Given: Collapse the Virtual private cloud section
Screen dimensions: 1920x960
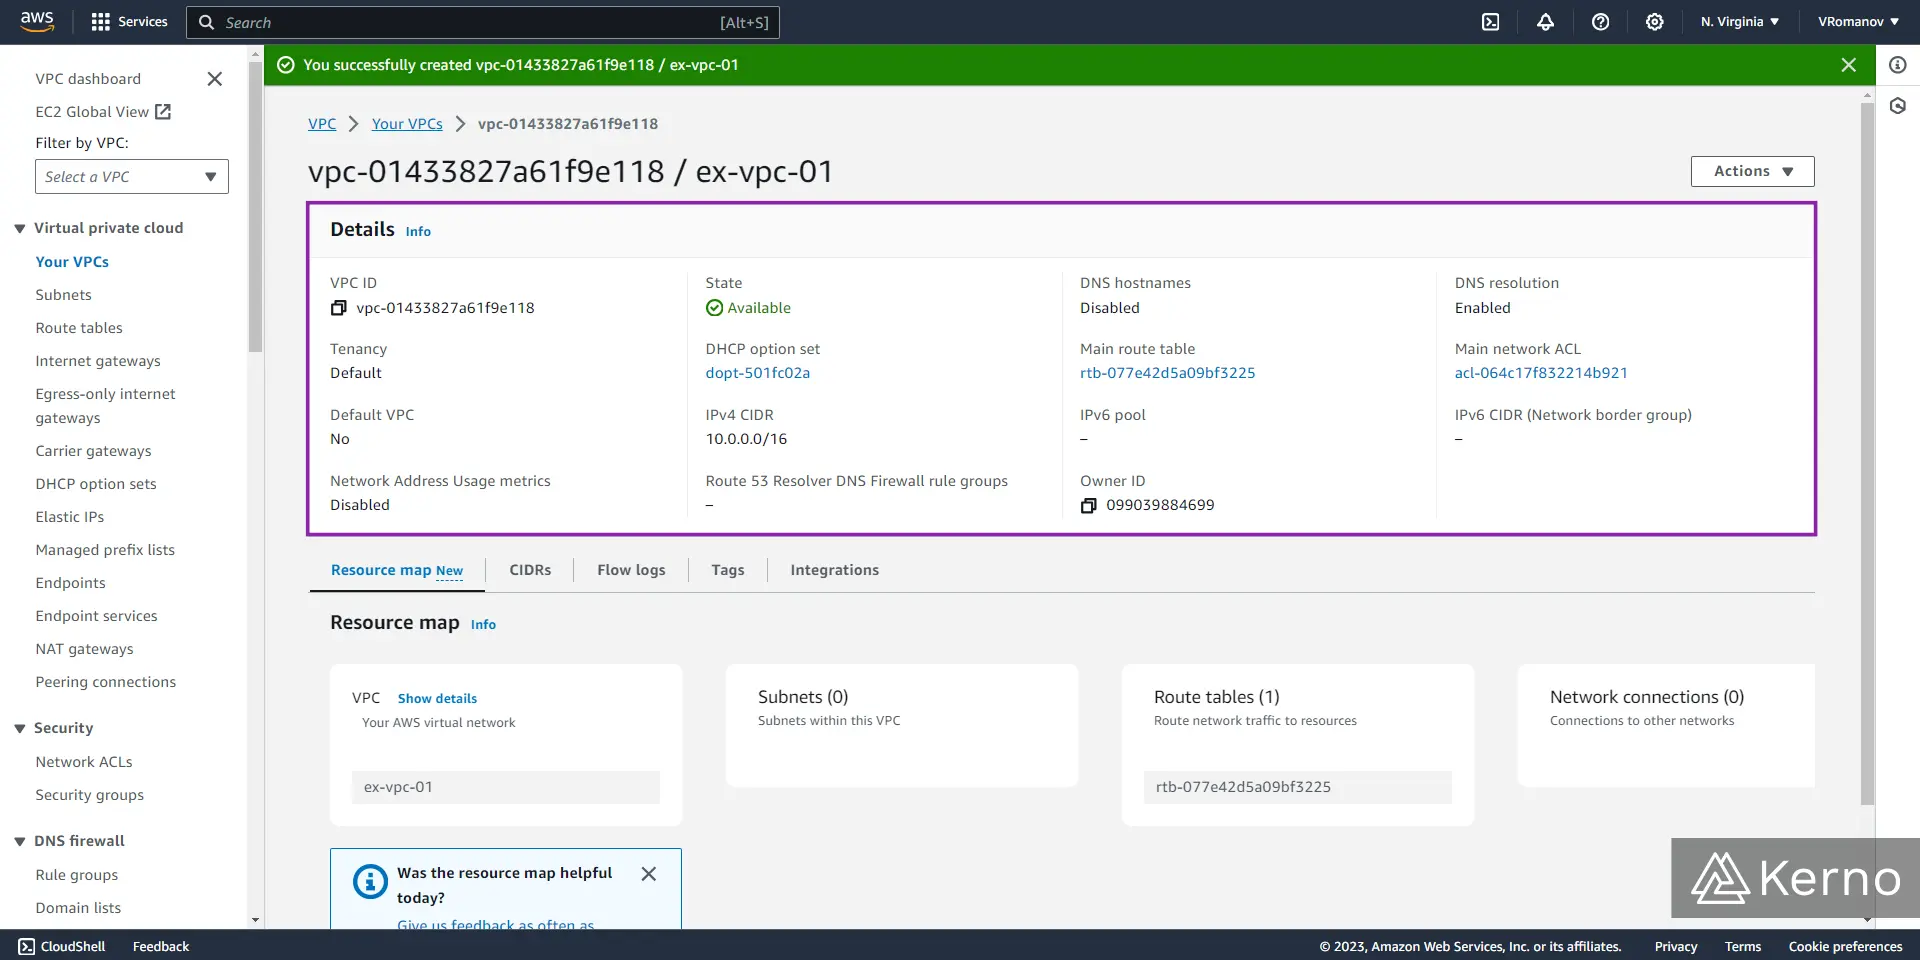Looking at the screenshot, I should coord(20,229).
